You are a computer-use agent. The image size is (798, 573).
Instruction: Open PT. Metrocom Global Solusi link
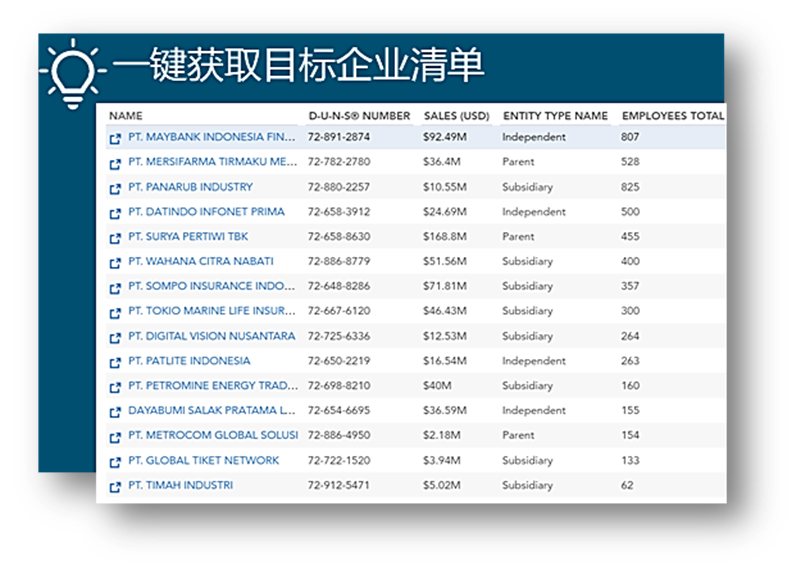[x=213, y=436]
